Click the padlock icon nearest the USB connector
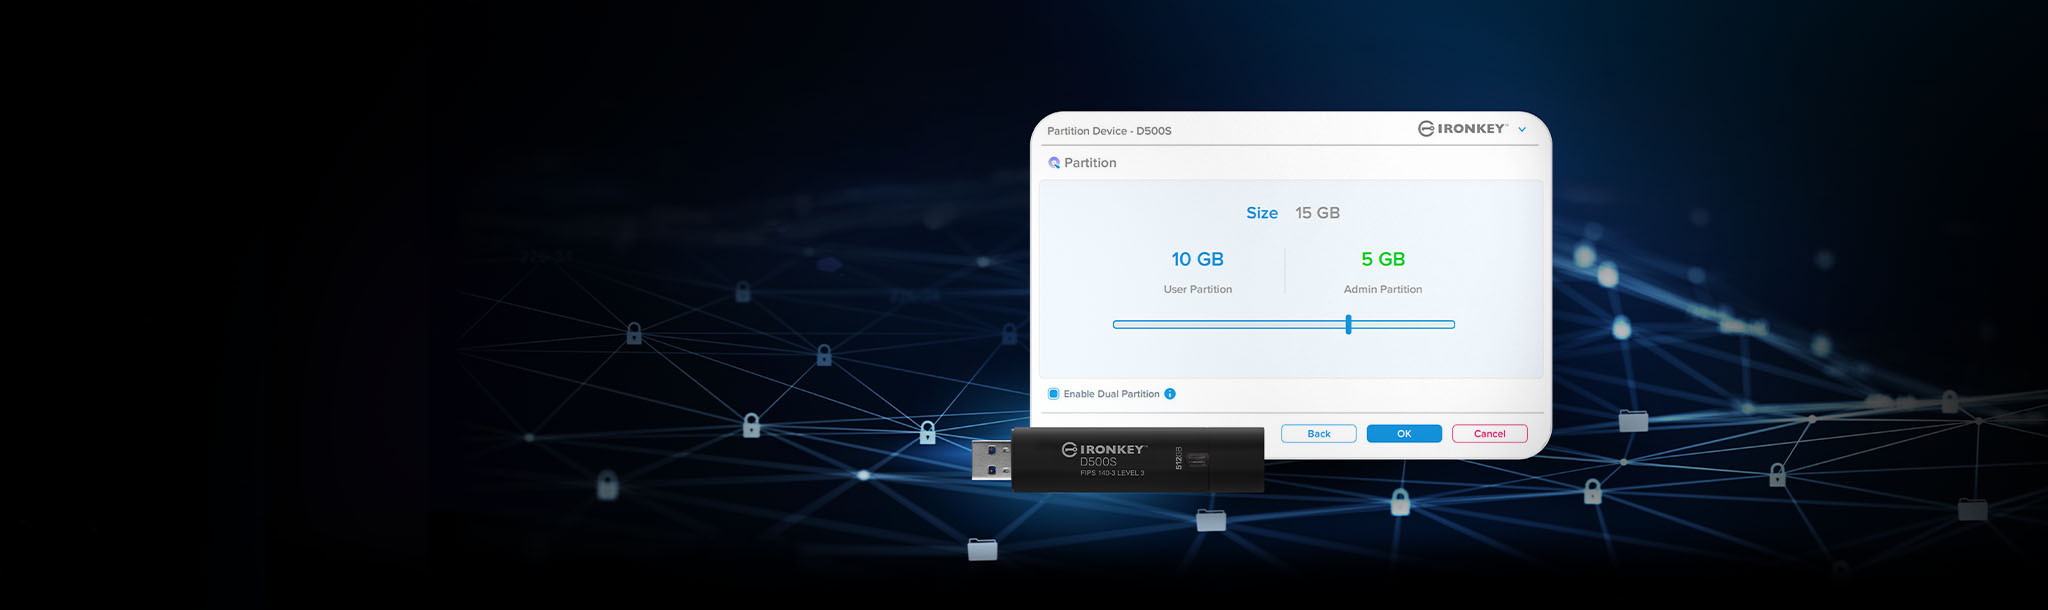Image resolution: width=2048 pixels, height=610 pixels. click(928, 433)
